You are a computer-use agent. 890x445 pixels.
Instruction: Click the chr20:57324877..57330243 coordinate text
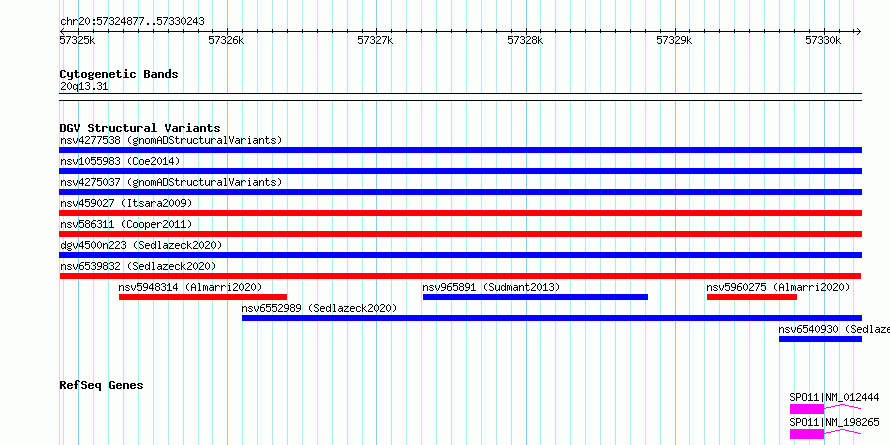(x=132, y=22)
